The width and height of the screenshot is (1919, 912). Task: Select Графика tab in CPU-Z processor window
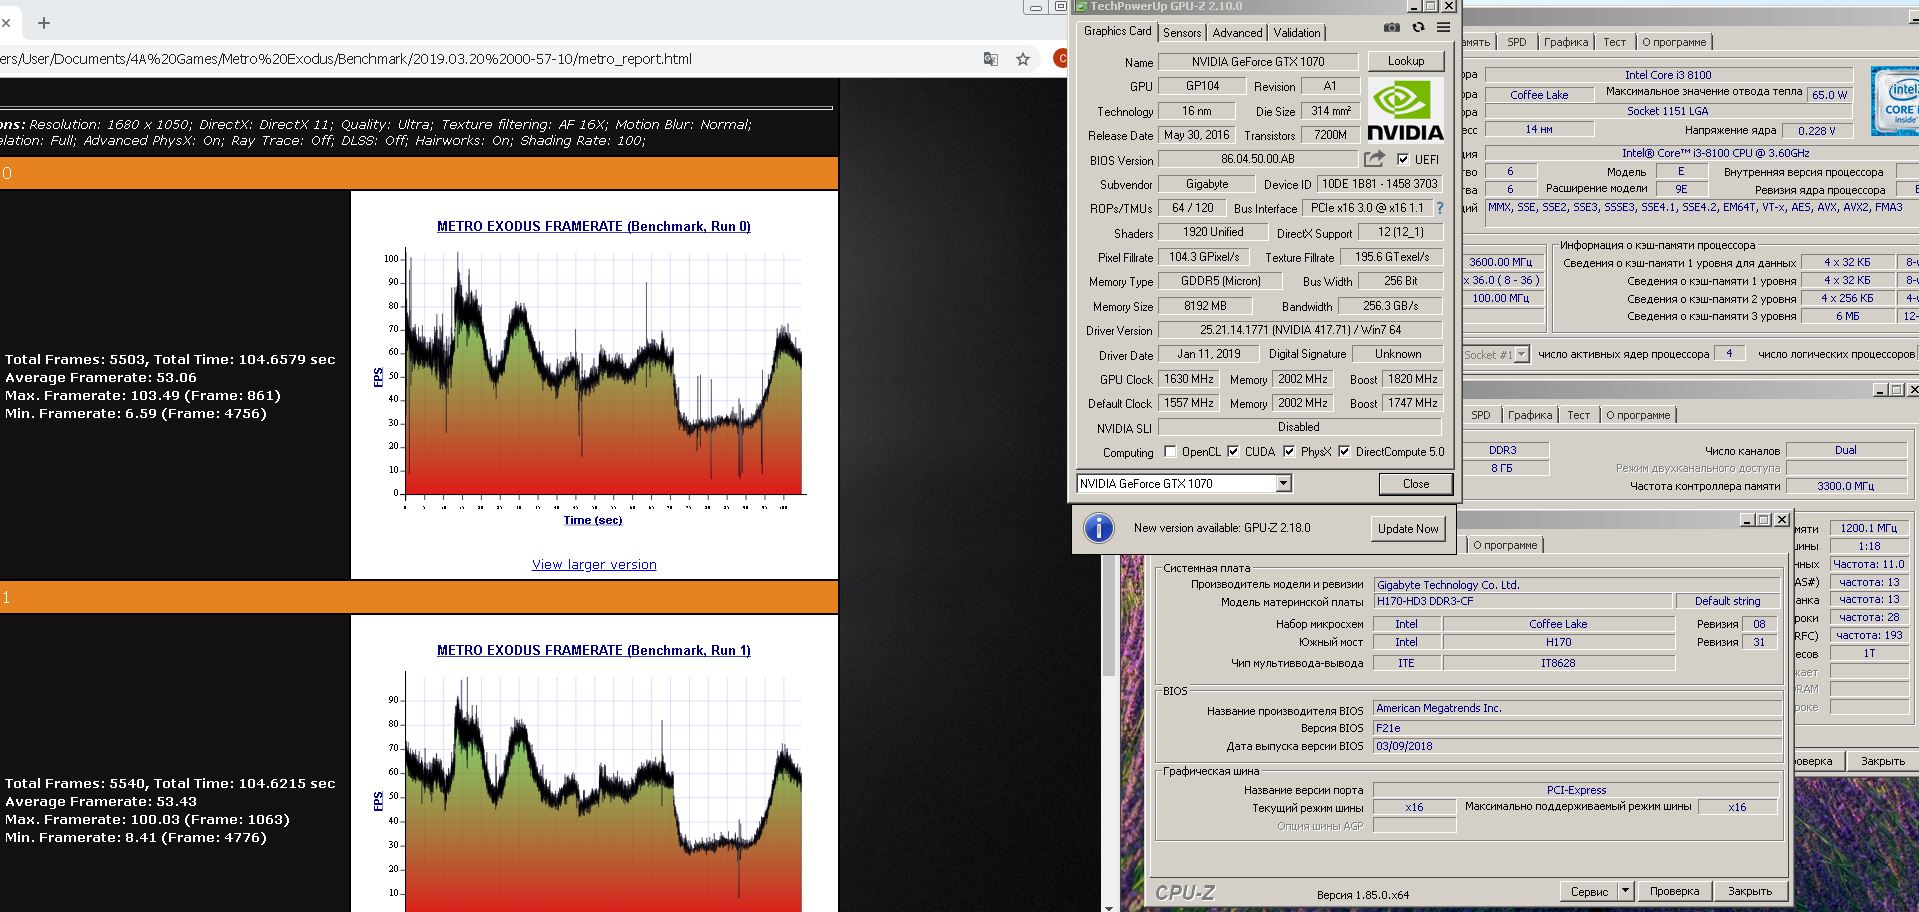click(x=1565, y=42)
